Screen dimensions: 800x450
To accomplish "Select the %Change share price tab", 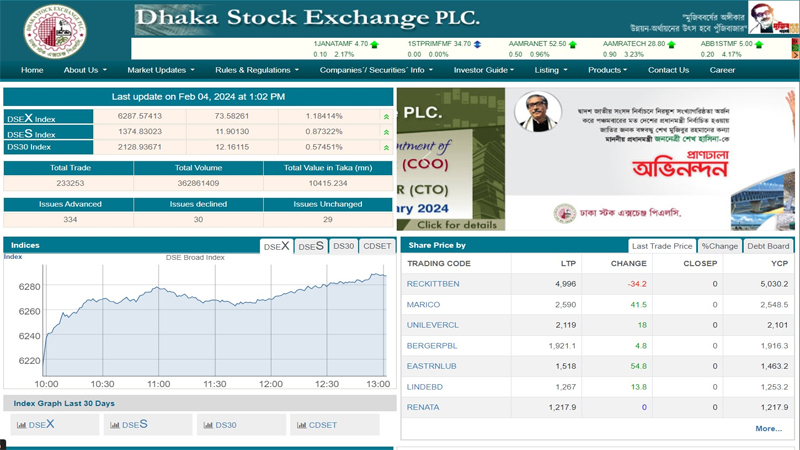I will 719,246.
